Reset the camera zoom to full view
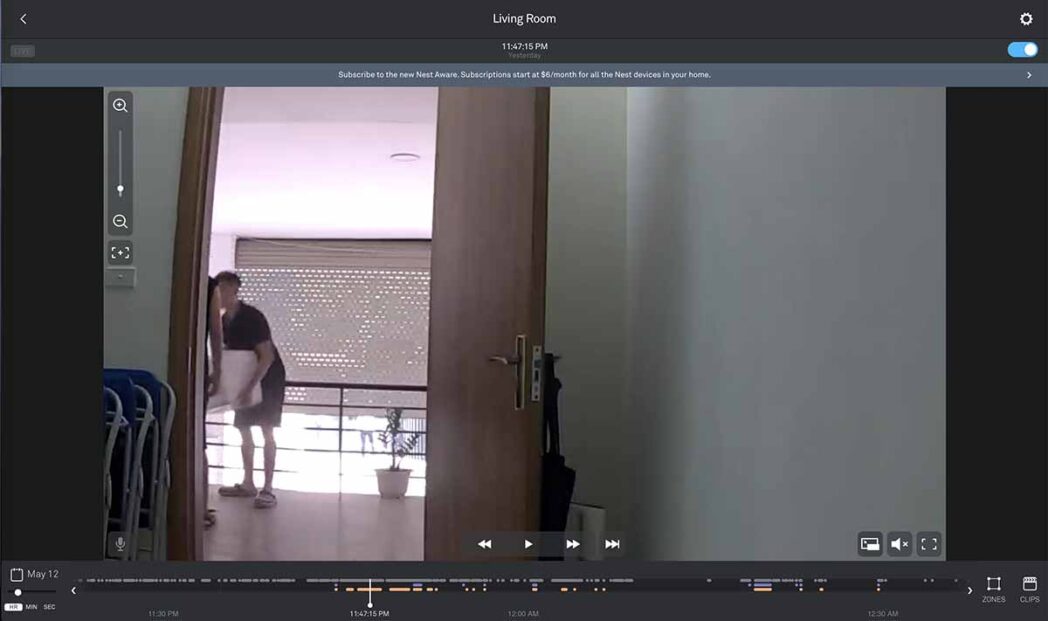Image resolution: width=1048 pixels, height=621 pixels. [x=120, y=252]
